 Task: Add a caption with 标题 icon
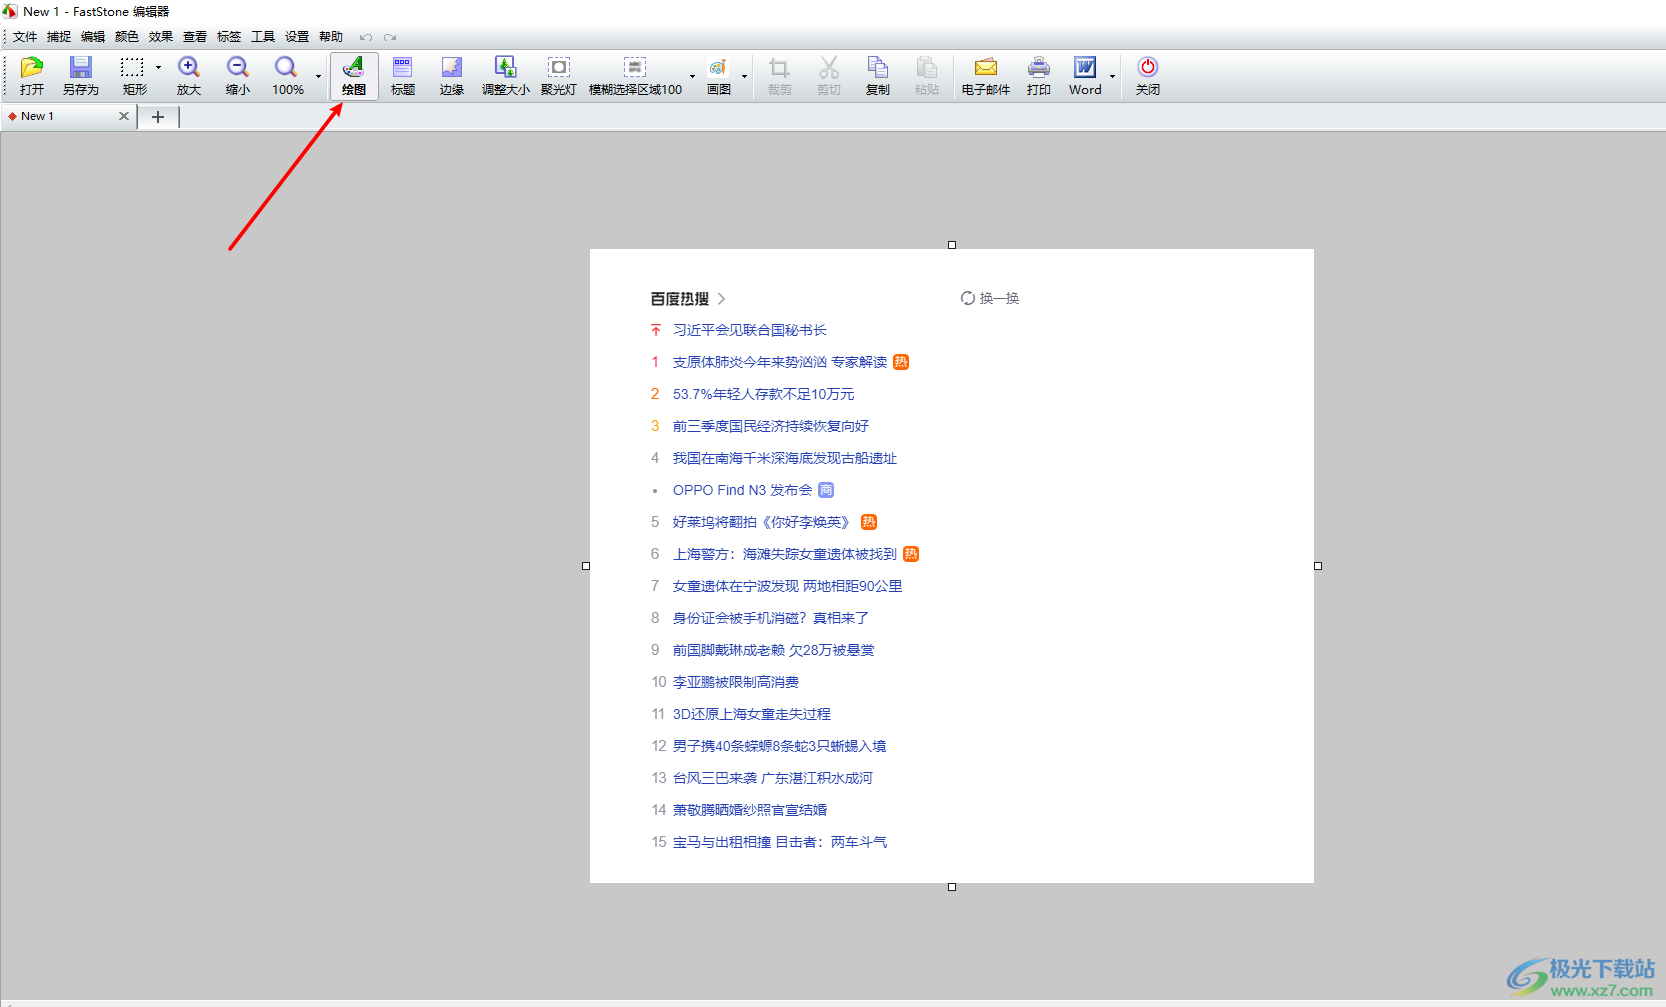click(x=403, y=76)
